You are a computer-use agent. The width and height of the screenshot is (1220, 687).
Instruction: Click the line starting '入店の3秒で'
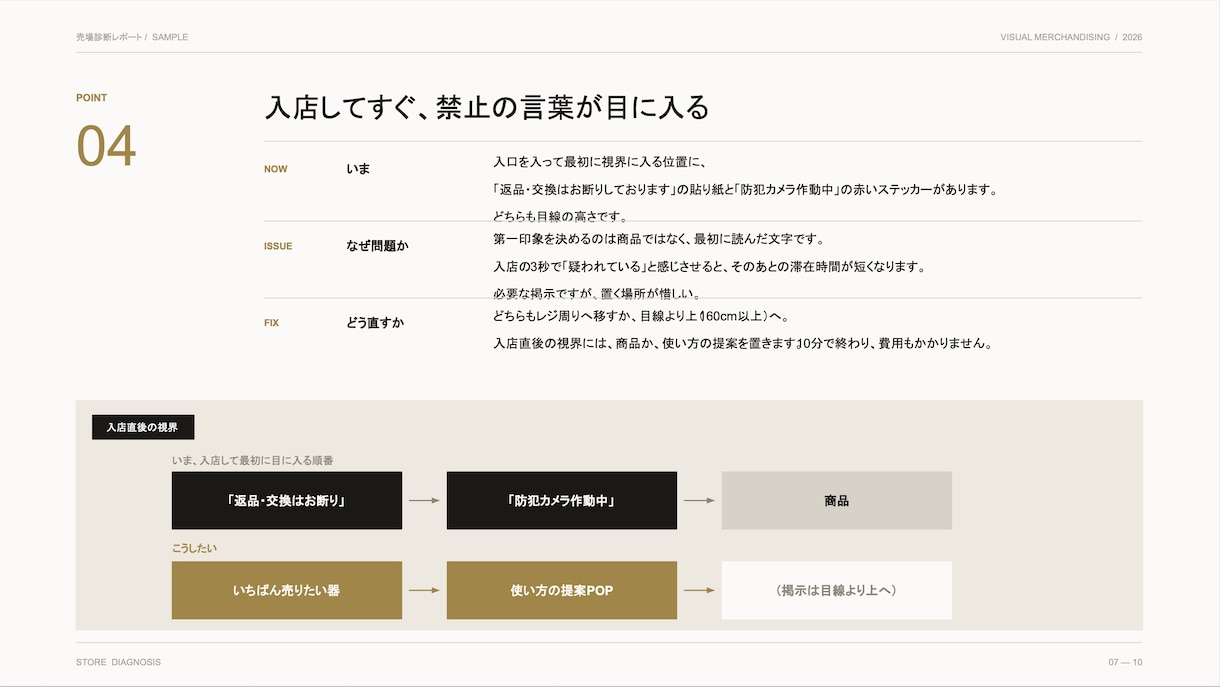(709, 267)
